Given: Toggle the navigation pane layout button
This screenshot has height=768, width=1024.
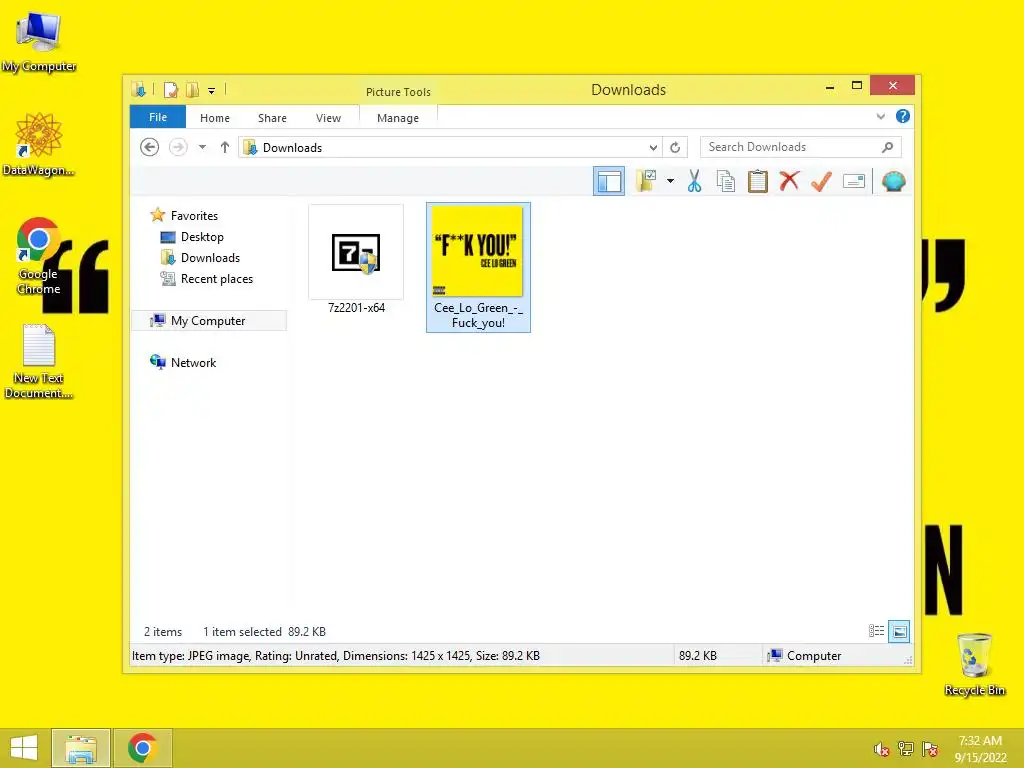Looking at the screenshot, I should point(609,181).
